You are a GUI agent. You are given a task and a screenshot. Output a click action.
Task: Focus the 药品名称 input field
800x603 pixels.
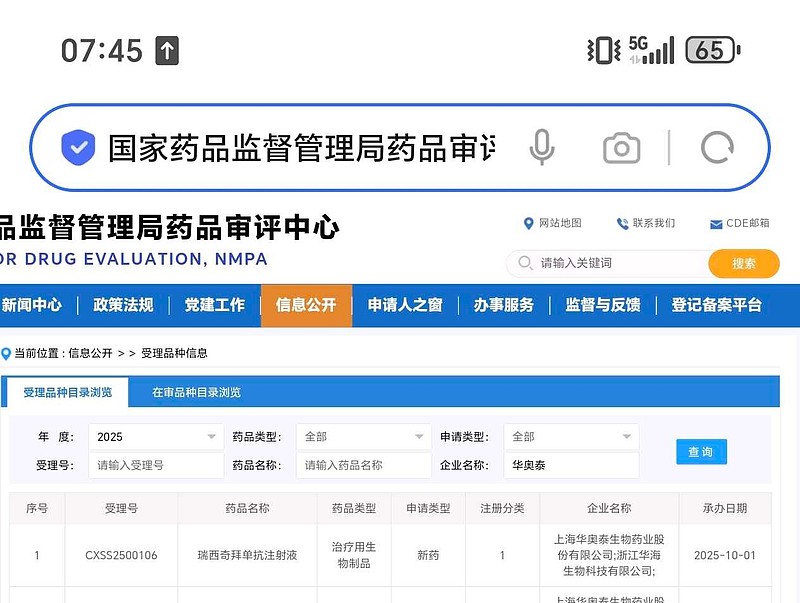click(x=364, y=465)
